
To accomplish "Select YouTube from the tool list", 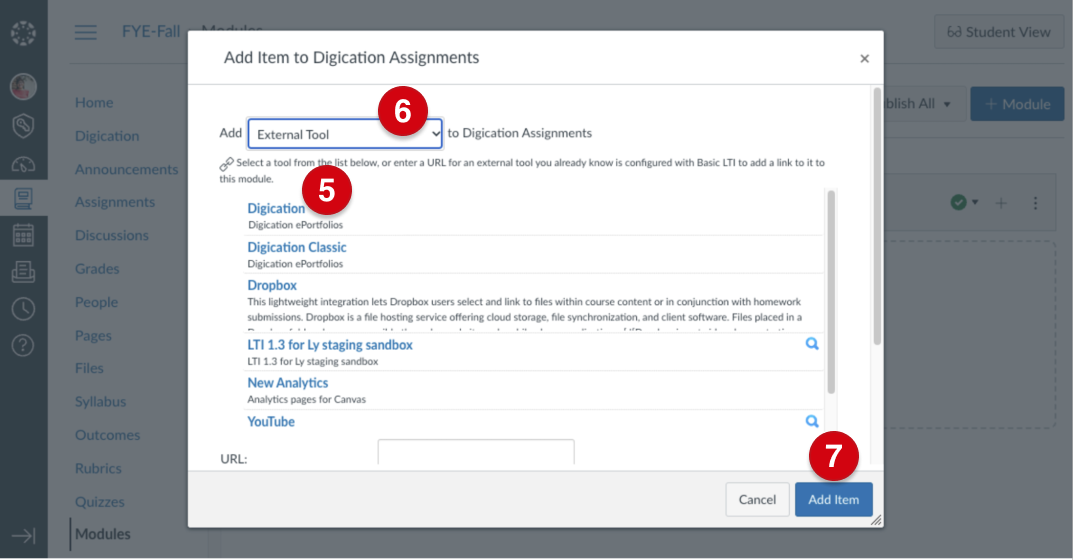I will pyautogui.click(x=271, y=422).
